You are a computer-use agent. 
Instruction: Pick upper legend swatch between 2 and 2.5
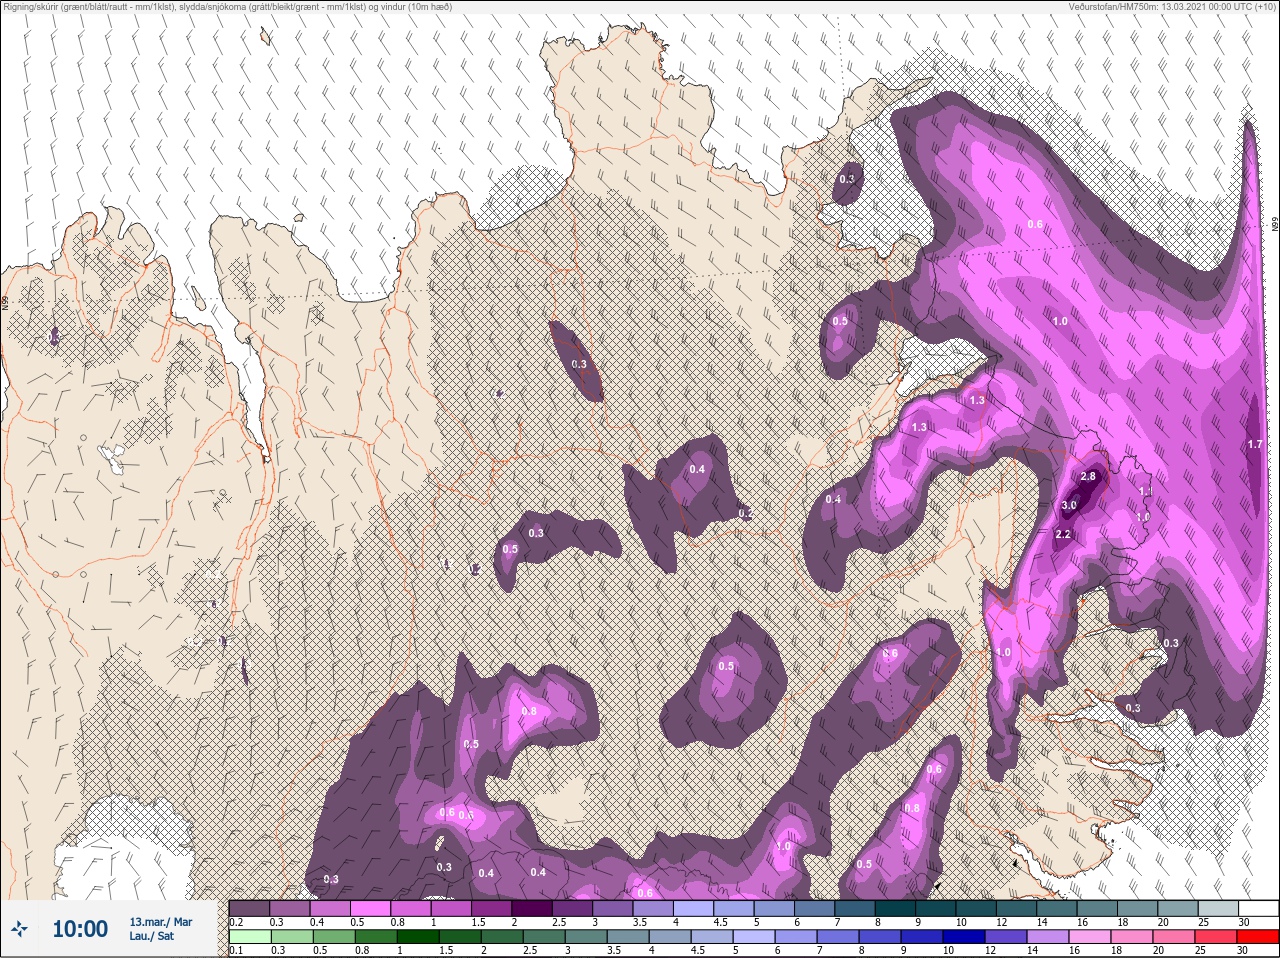[532, 908]
